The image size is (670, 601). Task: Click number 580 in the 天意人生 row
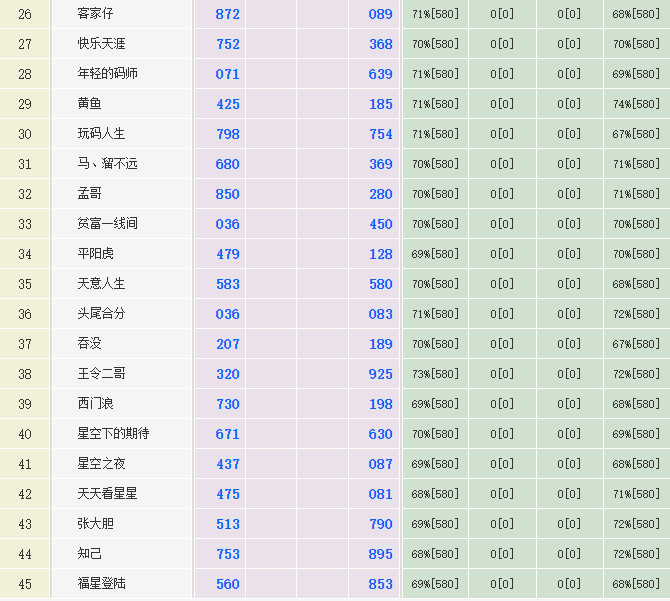[380, 284]
